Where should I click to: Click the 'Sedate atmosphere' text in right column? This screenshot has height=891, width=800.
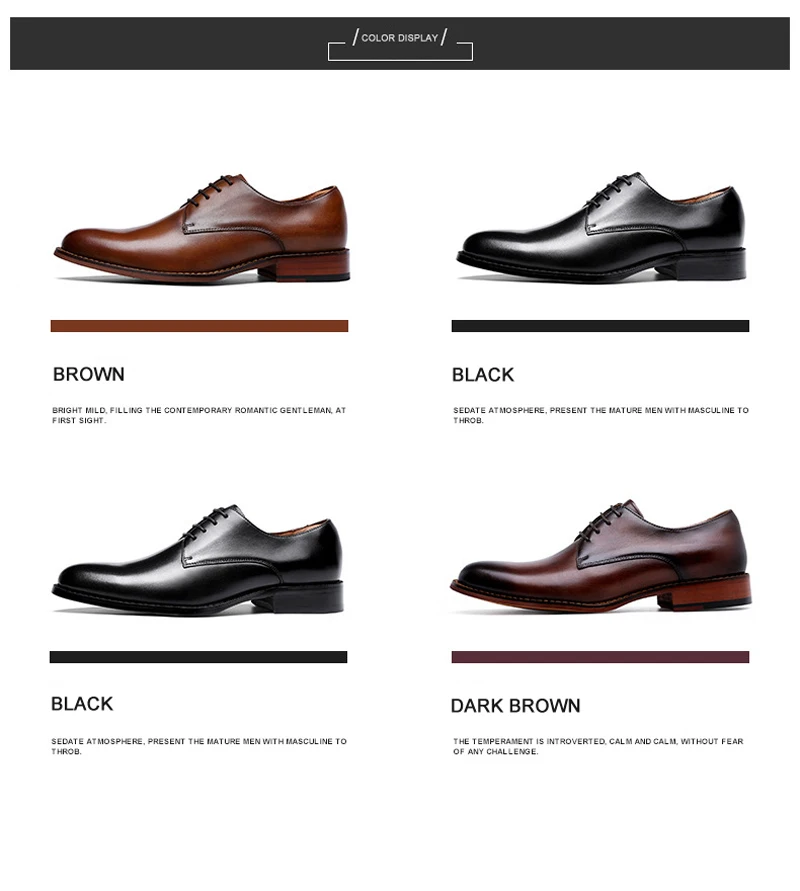(x=601, y=415)
